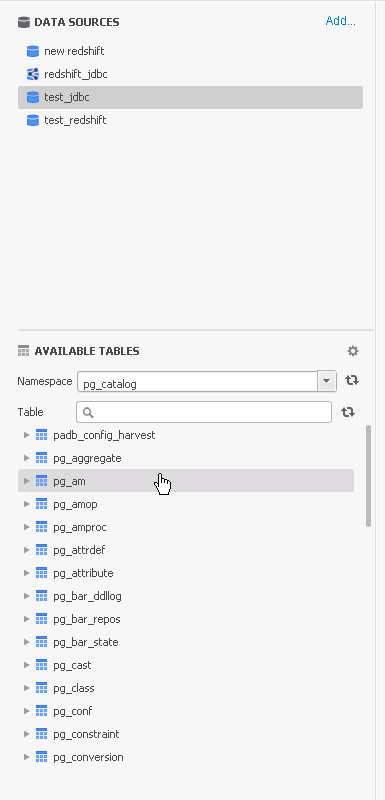
Task: Expand the padb_config_harvest table
Action: [x=27, y=435]
